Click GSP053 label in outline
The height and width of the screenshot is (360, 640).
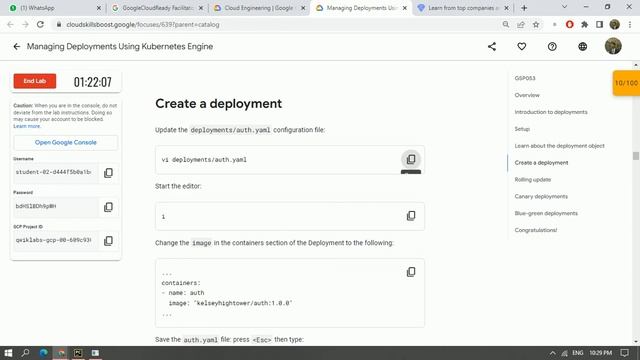(x=525, y=78)
